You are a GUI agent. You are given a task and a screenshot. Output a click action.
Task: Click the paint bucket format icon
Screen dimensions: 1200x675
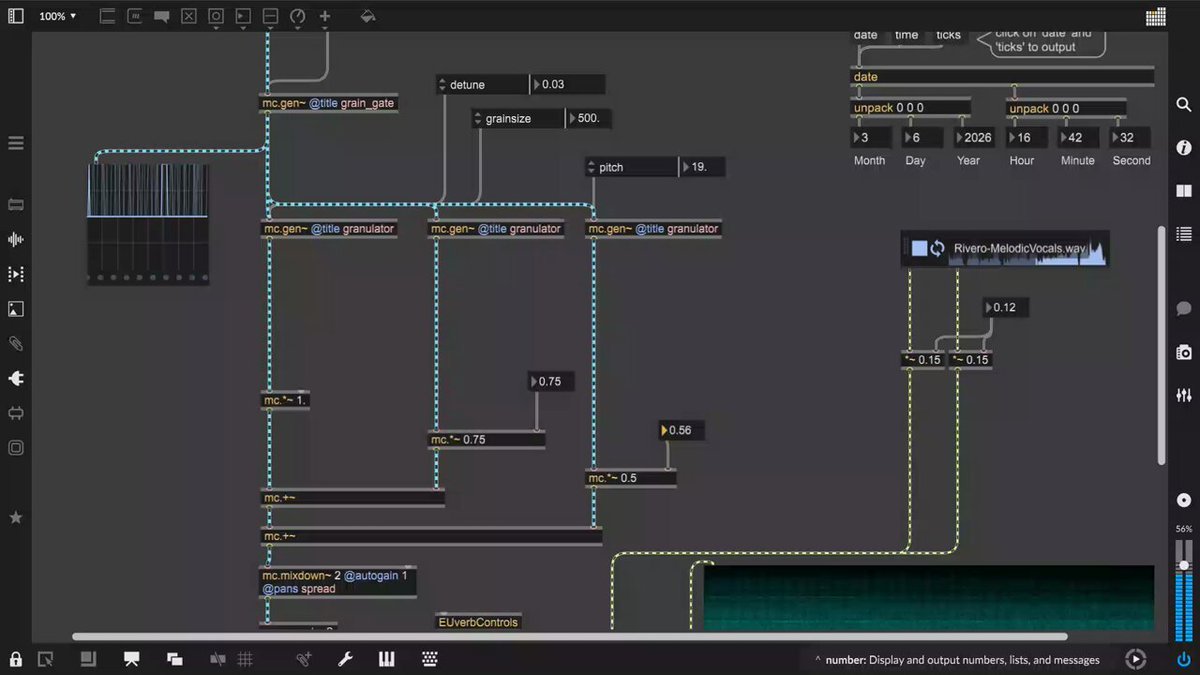(x=367, y=17)
